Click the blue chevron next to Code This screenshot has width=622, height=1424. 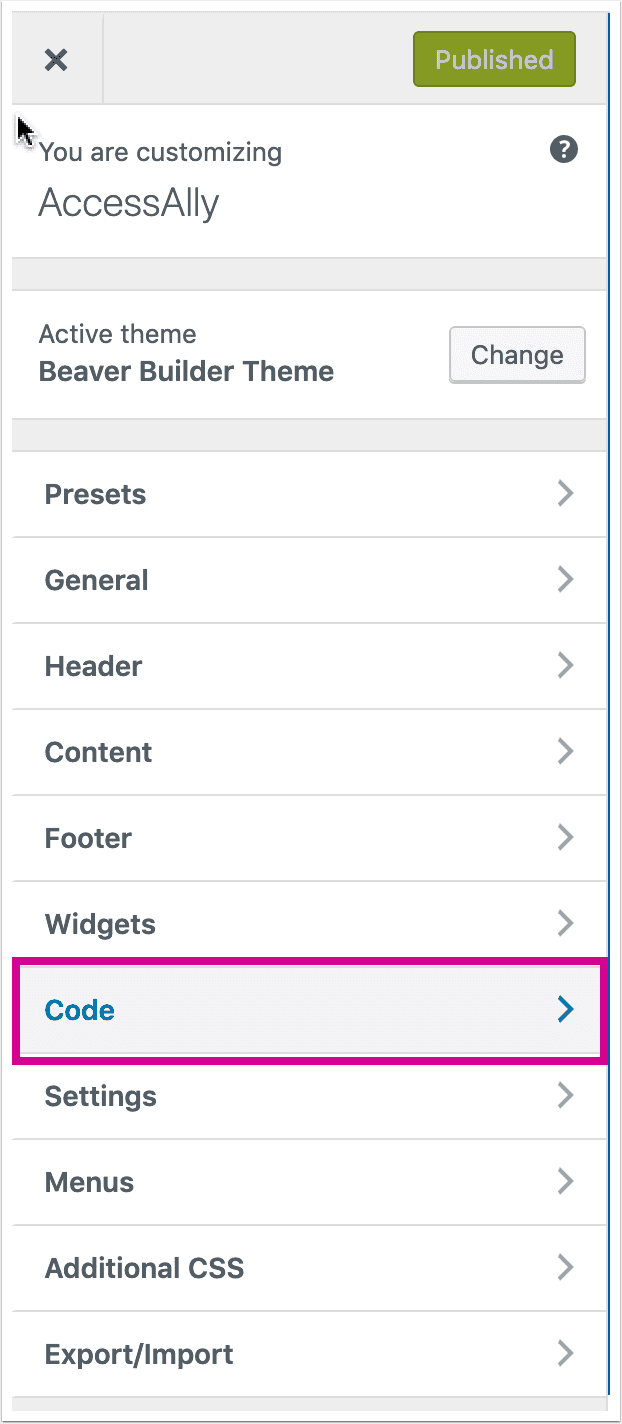pyautogui.click(x=565, y=1010)
